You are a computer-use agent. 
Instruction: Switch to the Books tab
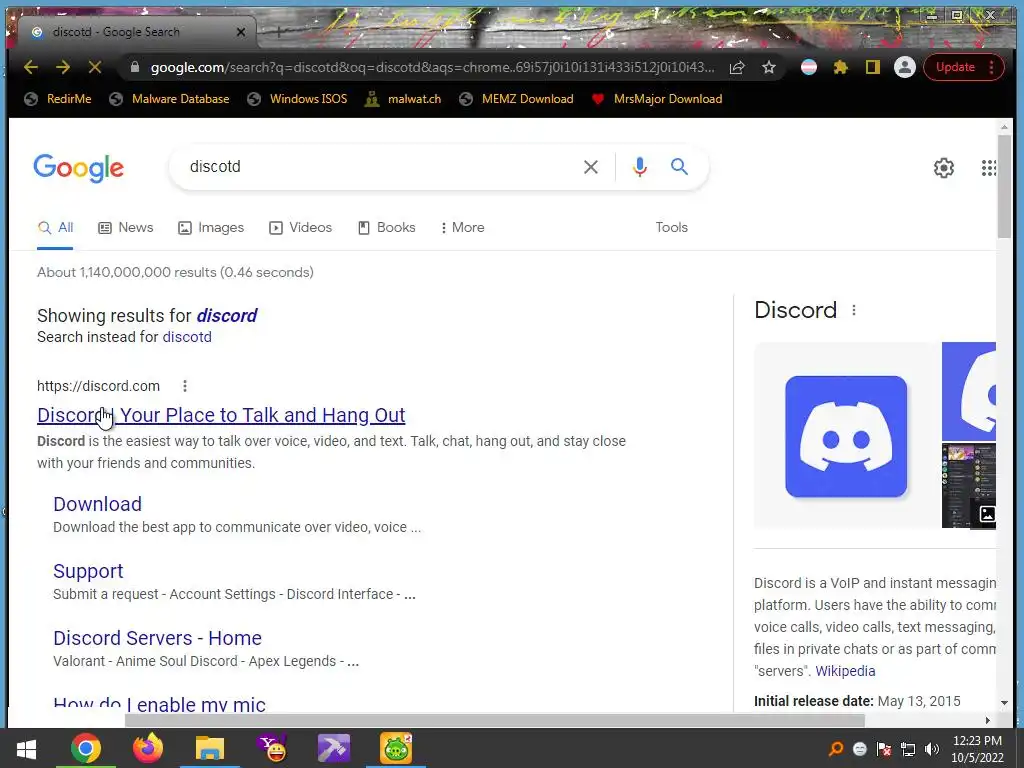(x=387, y=227)
